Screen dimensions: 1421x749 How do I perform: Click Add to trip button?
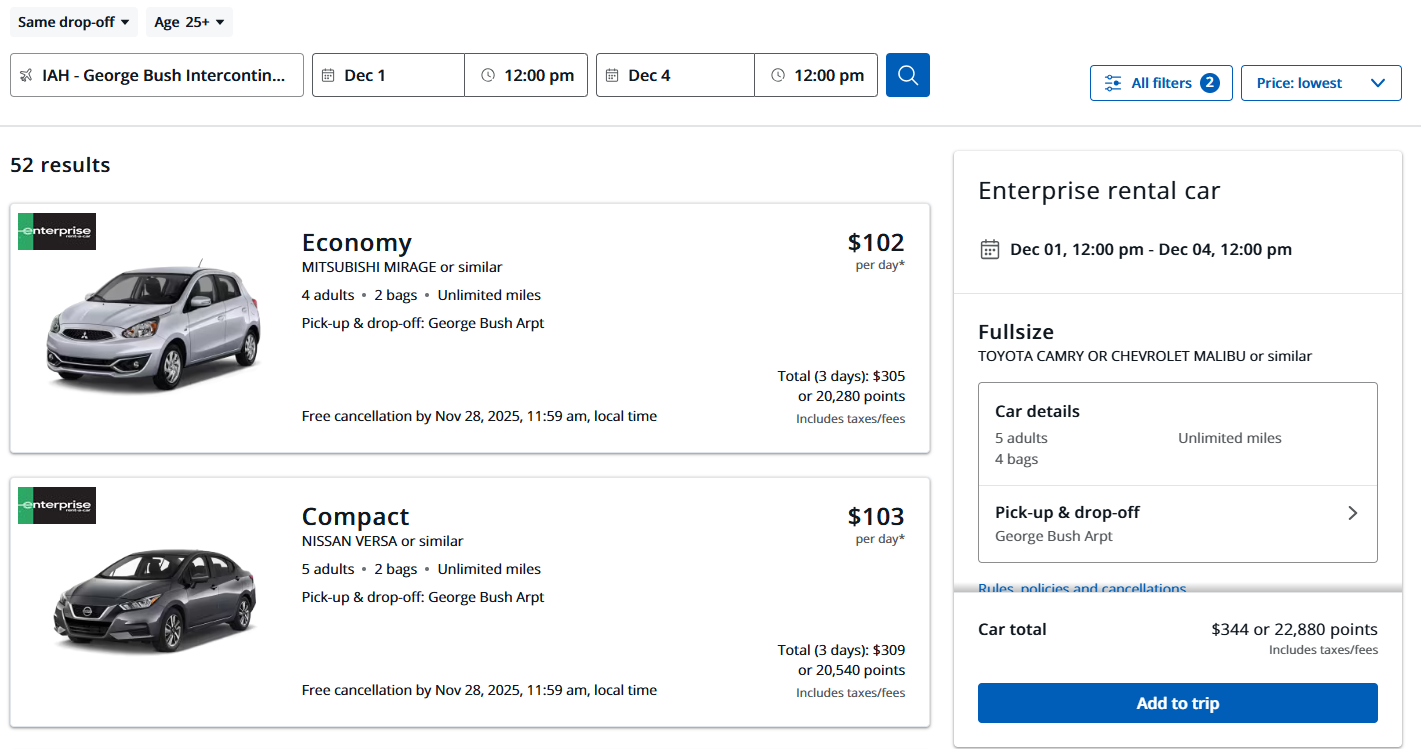[x=1178, y=703]
